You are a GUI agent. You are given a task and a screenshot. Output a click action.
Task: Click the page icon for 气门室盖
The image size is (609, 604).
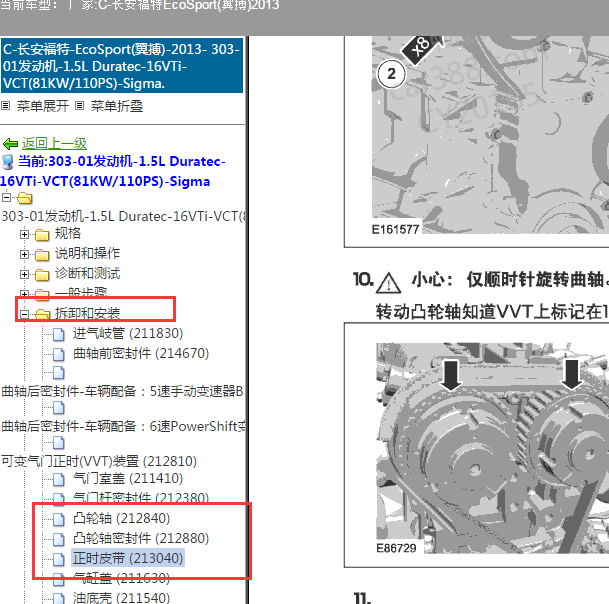coord(59,479)
